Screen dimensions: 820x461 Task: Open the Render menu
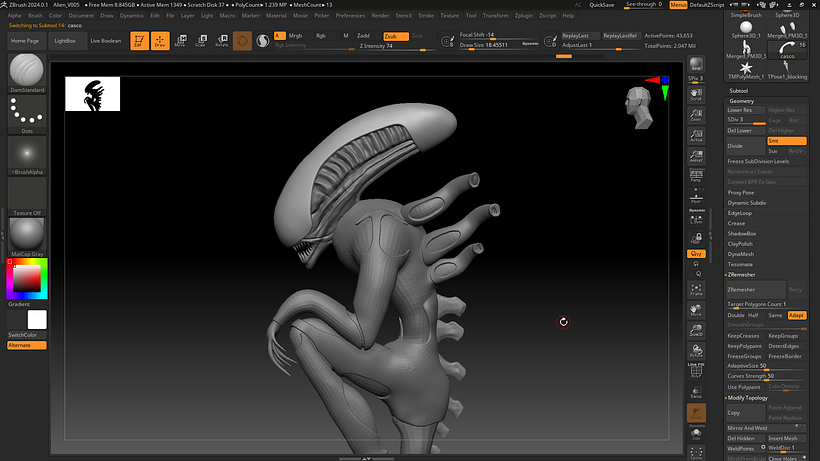point(380,16)
